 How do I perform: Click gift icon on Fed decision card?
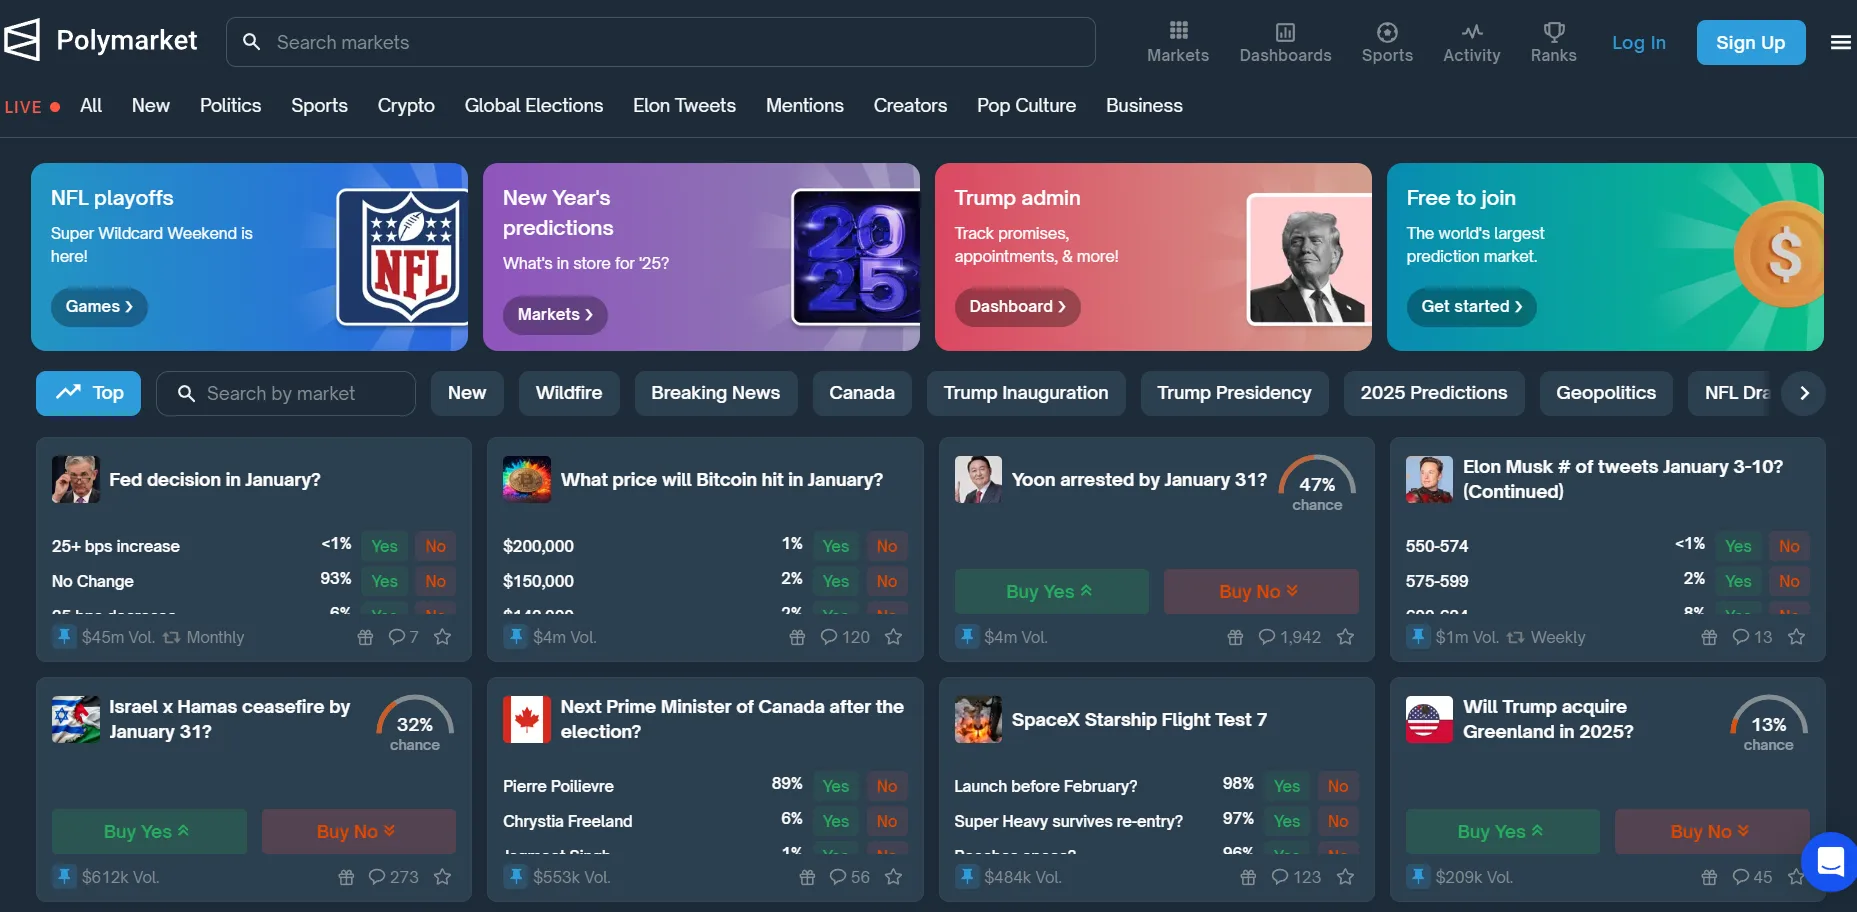tap(365, 637)
